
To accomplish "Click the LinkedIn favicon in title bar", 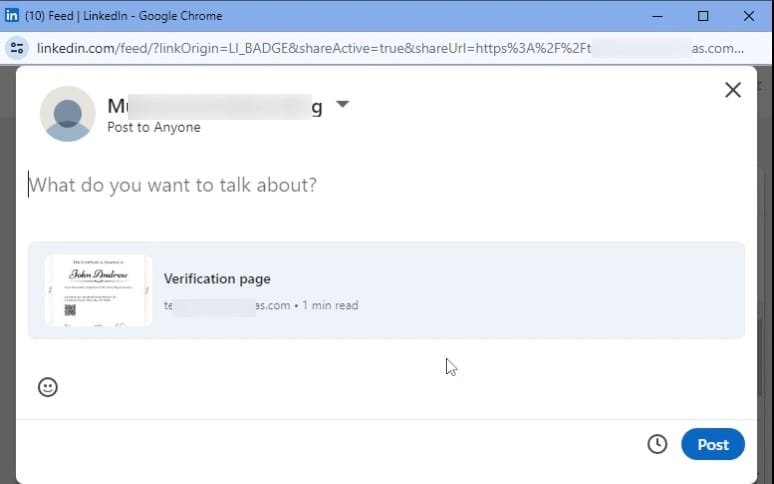I will 11,15.
